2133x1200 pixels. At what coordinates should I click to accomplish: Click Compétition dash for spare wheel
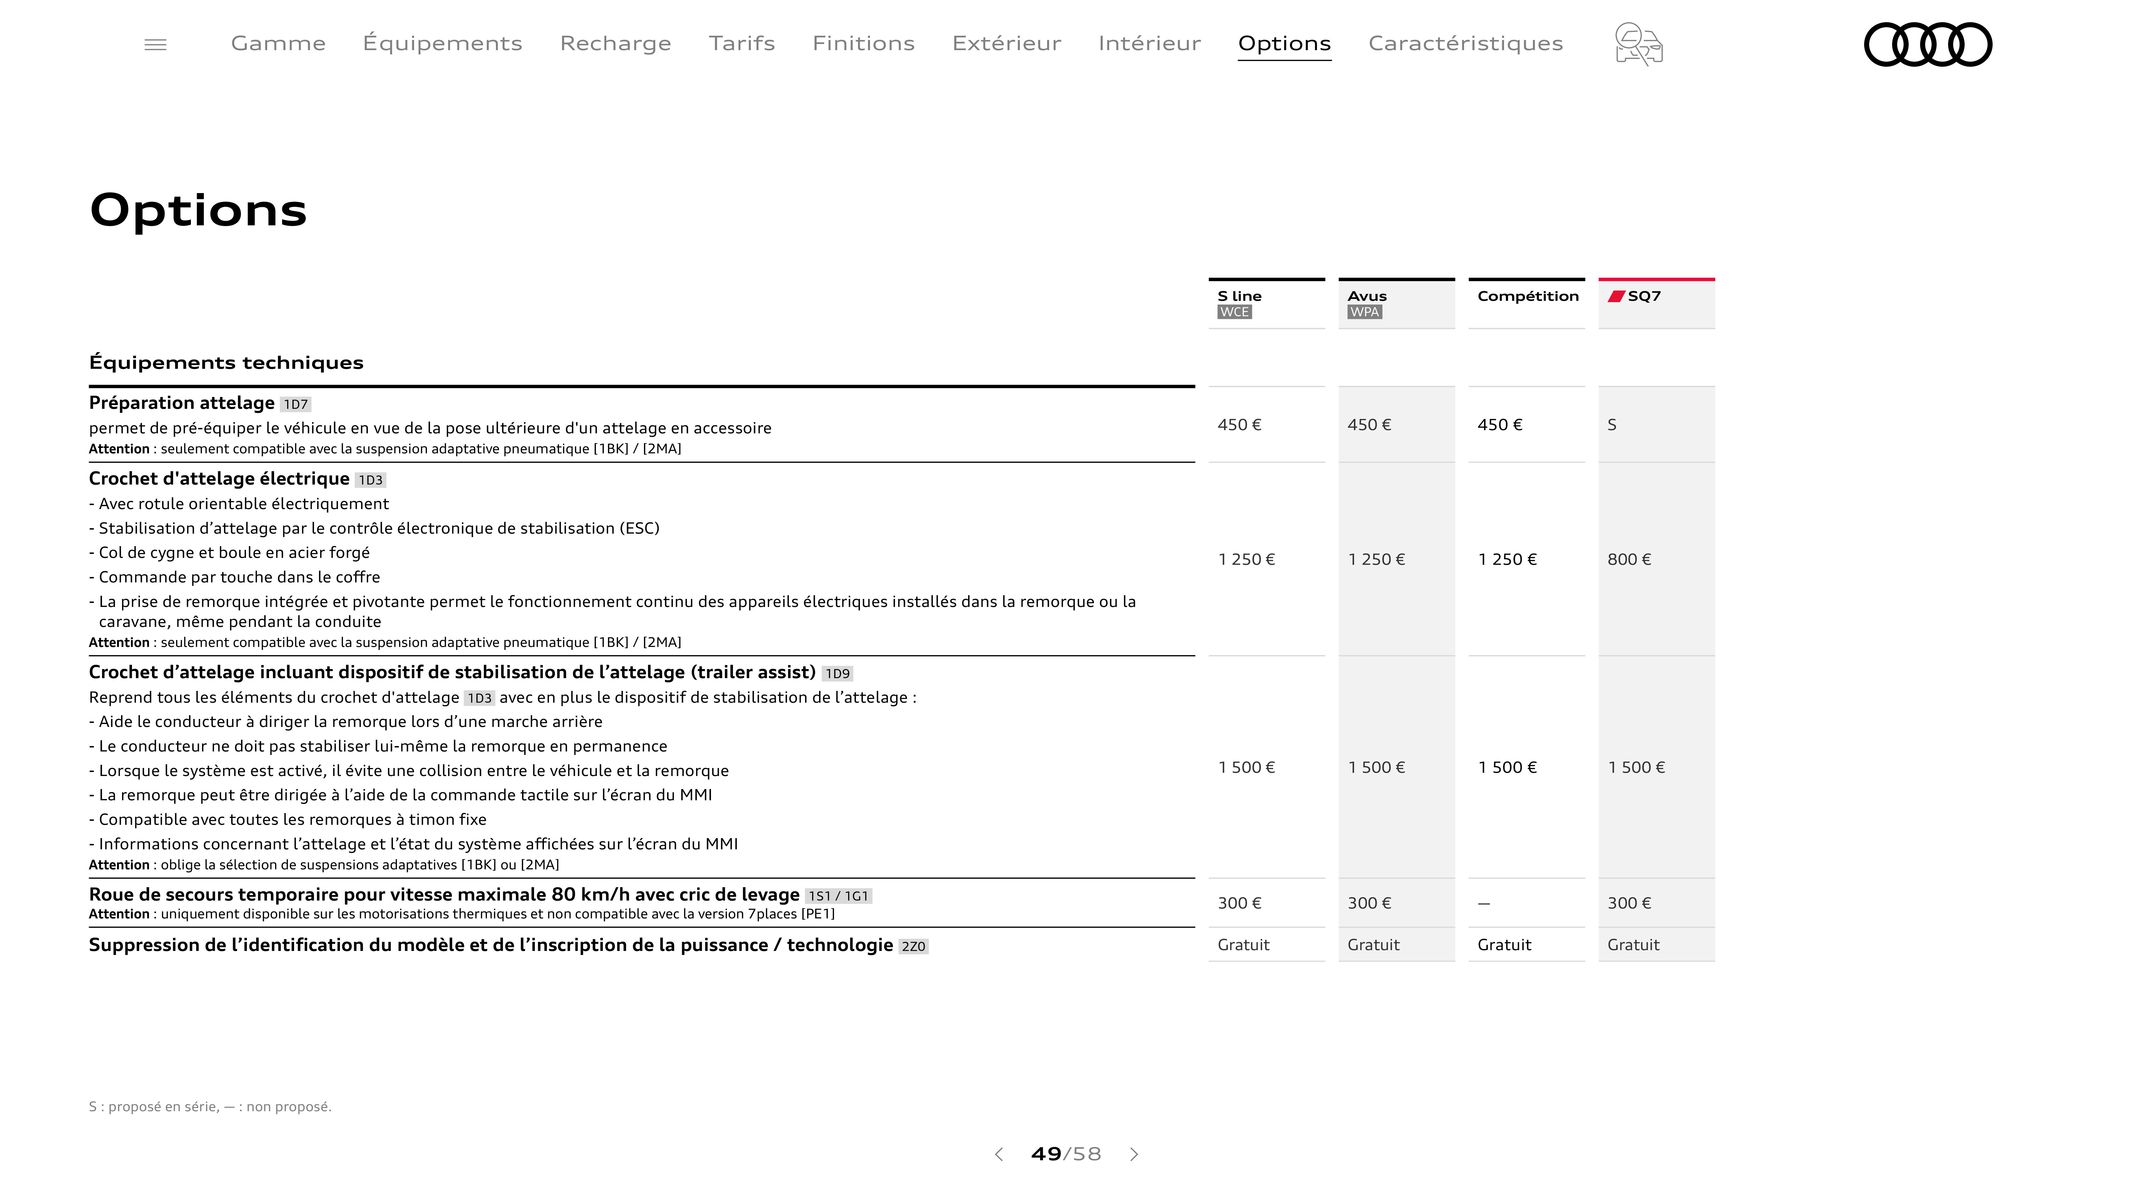1484,904
